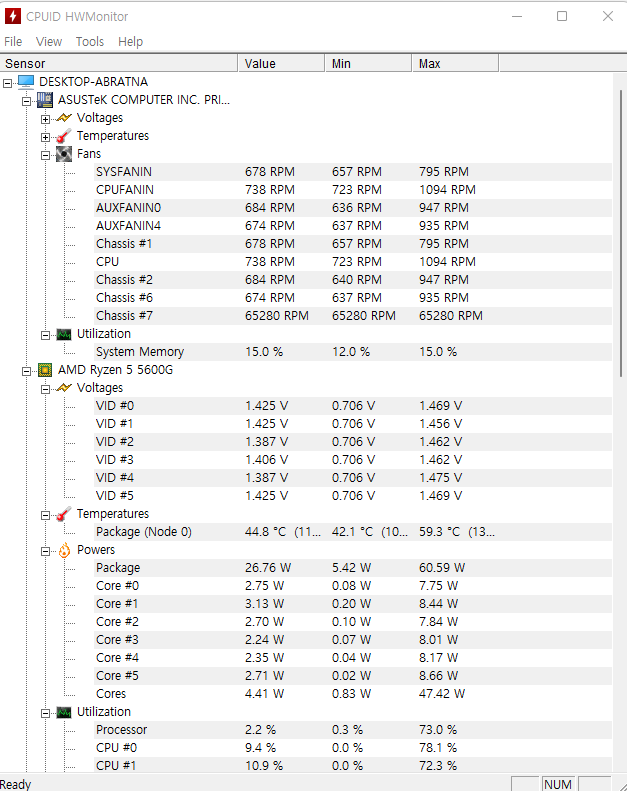Image resolution: width=627 pixels, height=791 pixels.
Task: Click the HWMonitor lightning app icon
Action: click(13, 16)
